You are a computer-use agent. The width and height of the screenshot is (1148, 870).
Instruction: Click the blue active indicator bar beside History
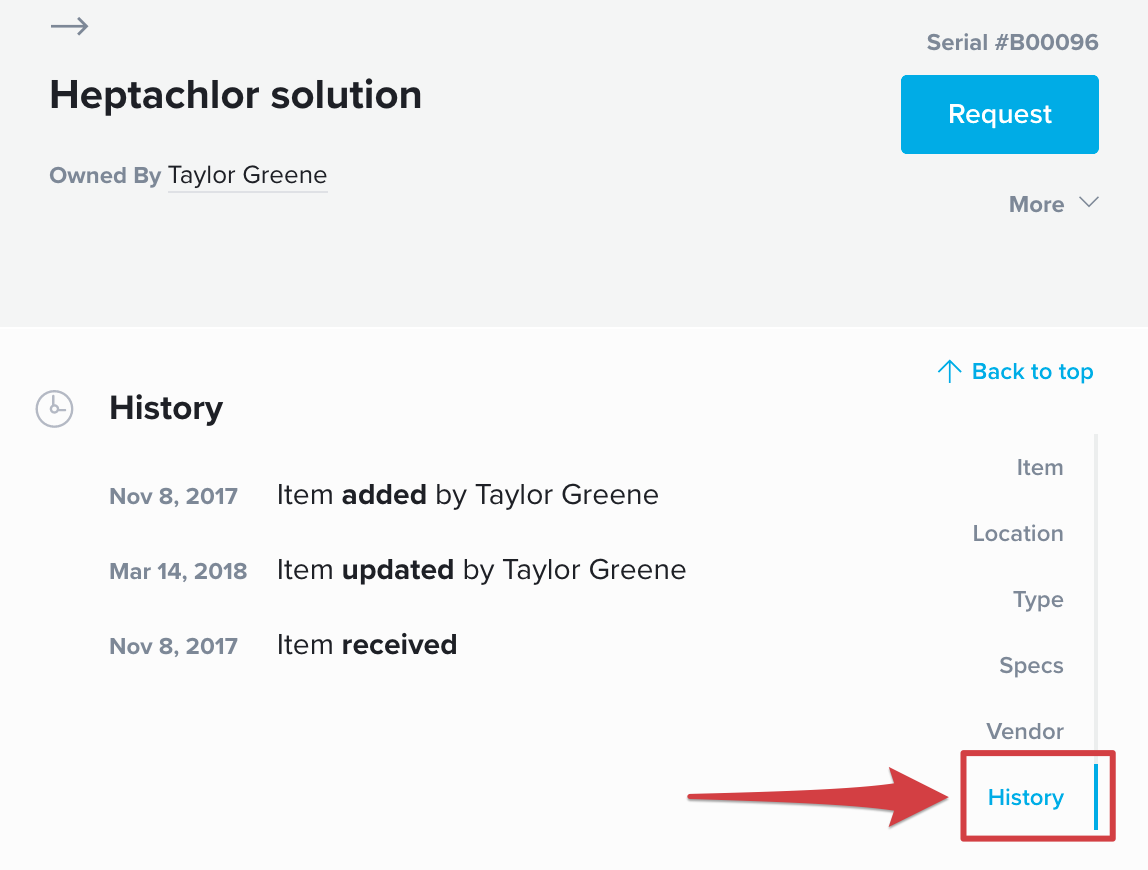pyautogui.click(x=1096, y=797)
